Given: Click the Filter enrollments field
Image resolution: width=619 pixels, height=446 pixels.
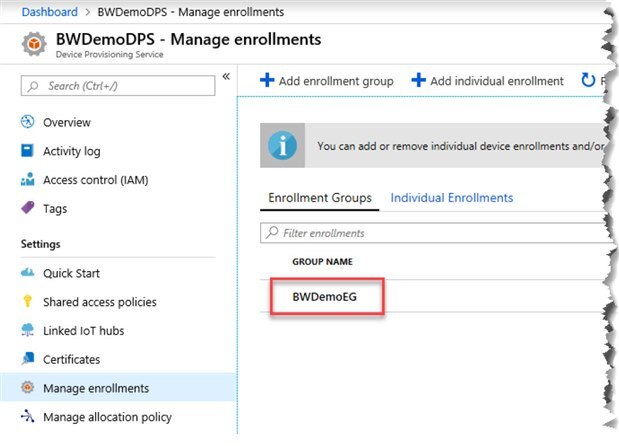Looking at the screenshot, I should tap(430, 233).
